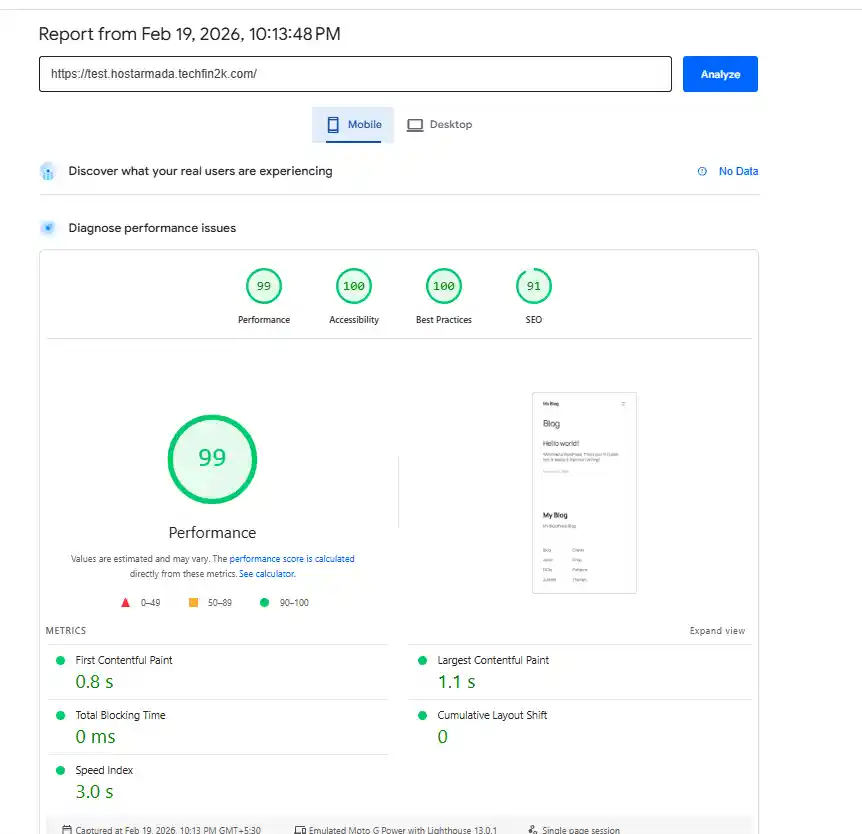862x834 pixels.
Task: Click the real users experience icon
Action: click(x=48, y=172)
